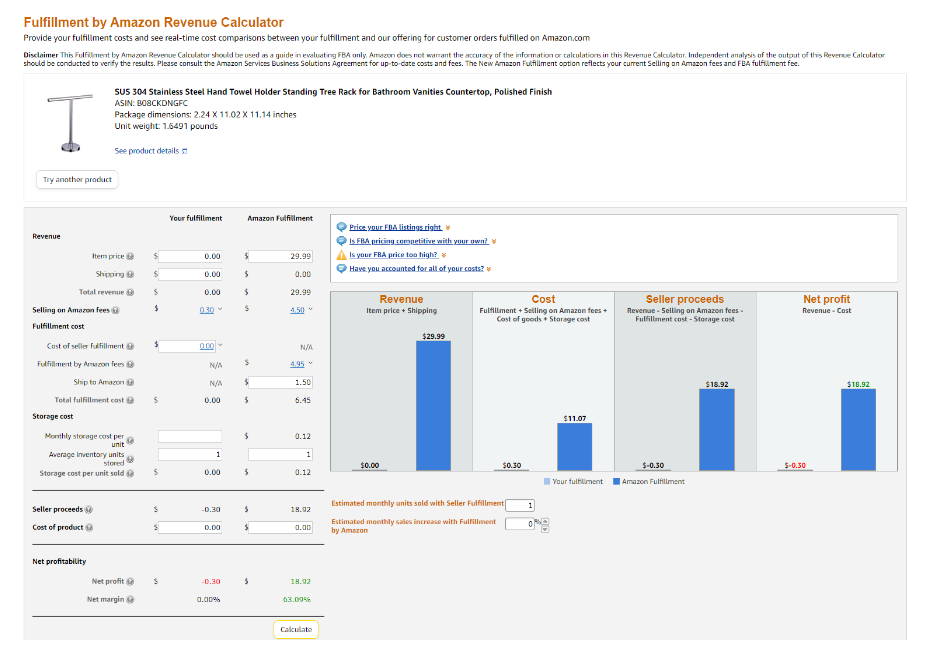Click the help icon next to Total revenue
933x664 pixels.
pyautogui.click(x=130, y=292)
